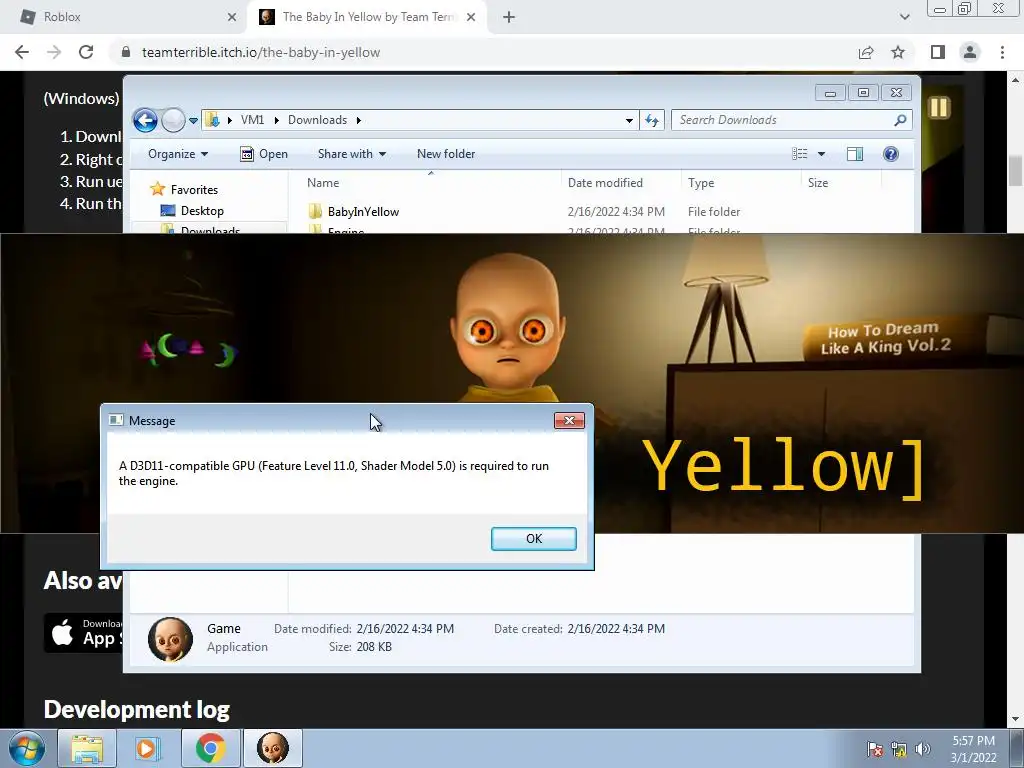Click the Chrome address bar URL
This screenshot has width=1024, height=768.
pos(261,52)
